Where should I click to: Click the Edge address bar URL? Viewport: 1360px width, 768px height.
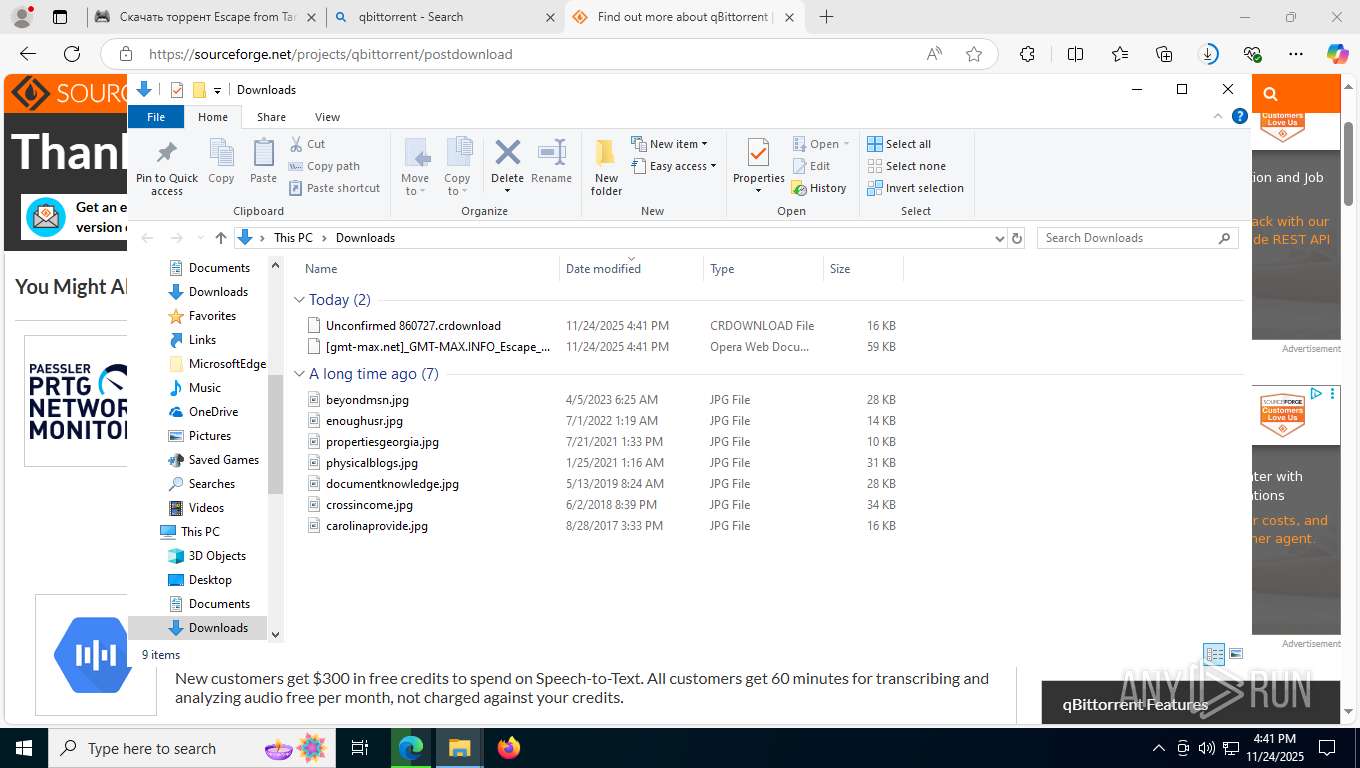click(331, 54)
